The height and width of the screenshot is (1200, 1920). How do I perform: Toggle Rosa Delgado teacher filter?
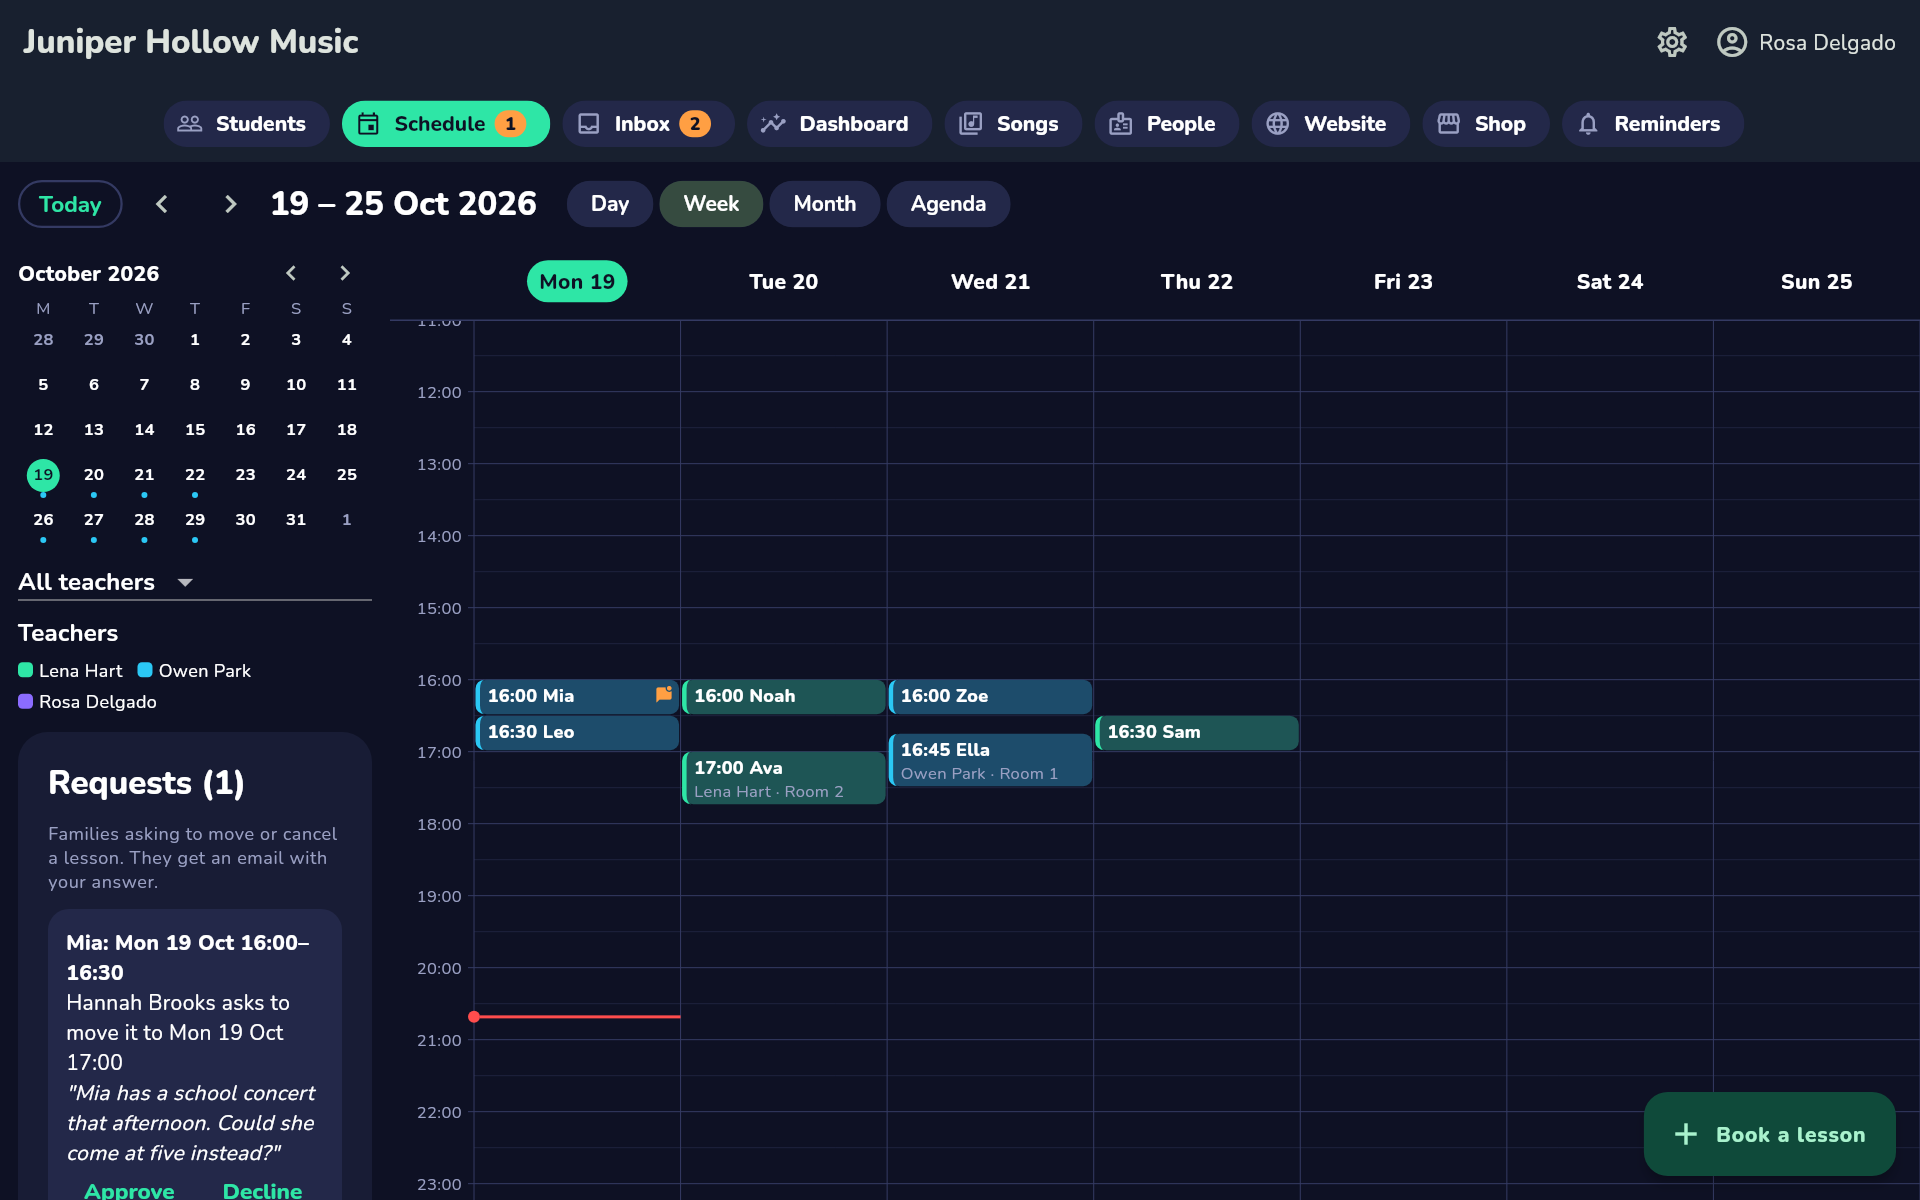point(88,702)
